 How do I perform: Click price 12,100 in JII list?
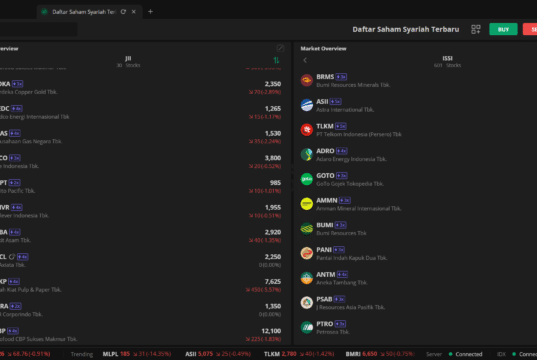tap(271, 331)
